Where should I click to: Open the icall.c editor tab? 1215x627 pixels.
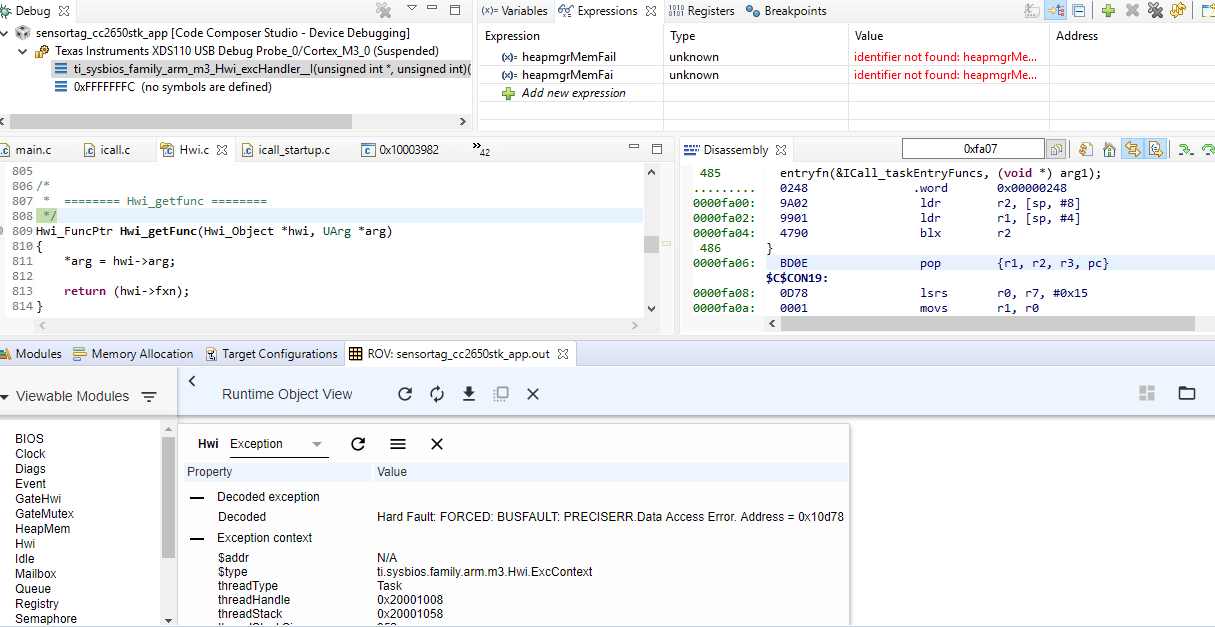coord(106,150)
